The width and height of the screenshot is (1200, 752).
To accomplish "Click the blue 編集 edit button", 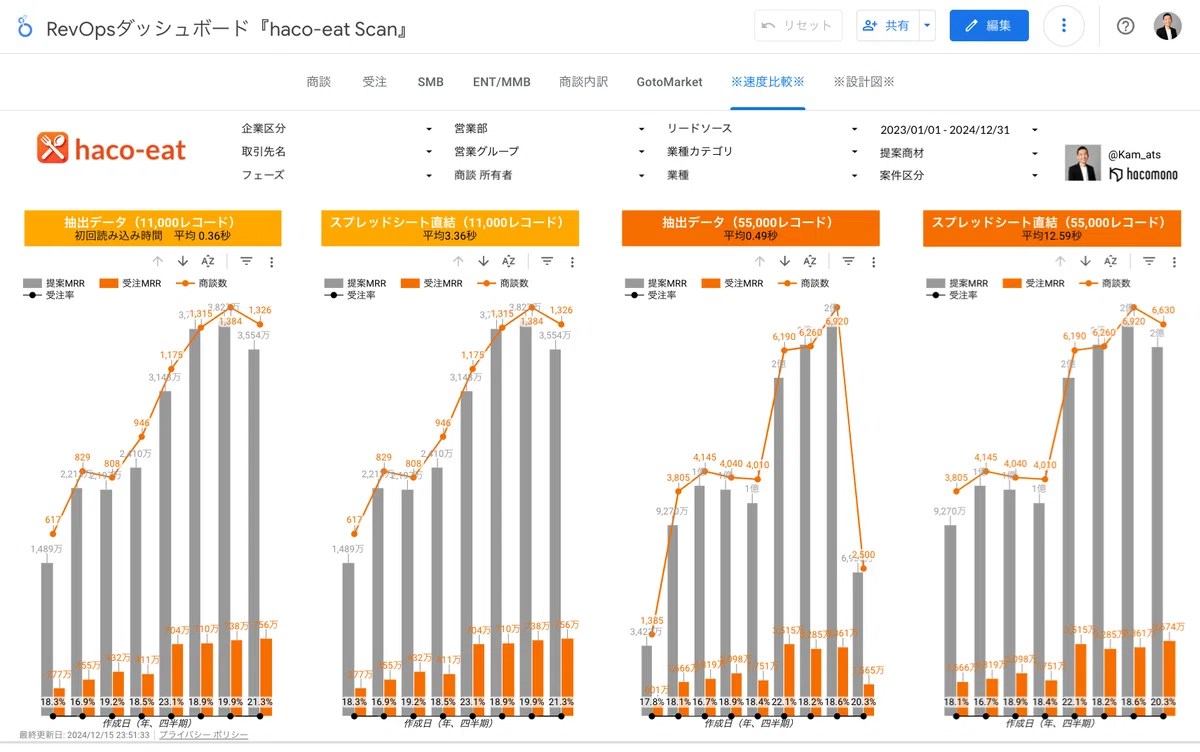I will coord(989,26).
